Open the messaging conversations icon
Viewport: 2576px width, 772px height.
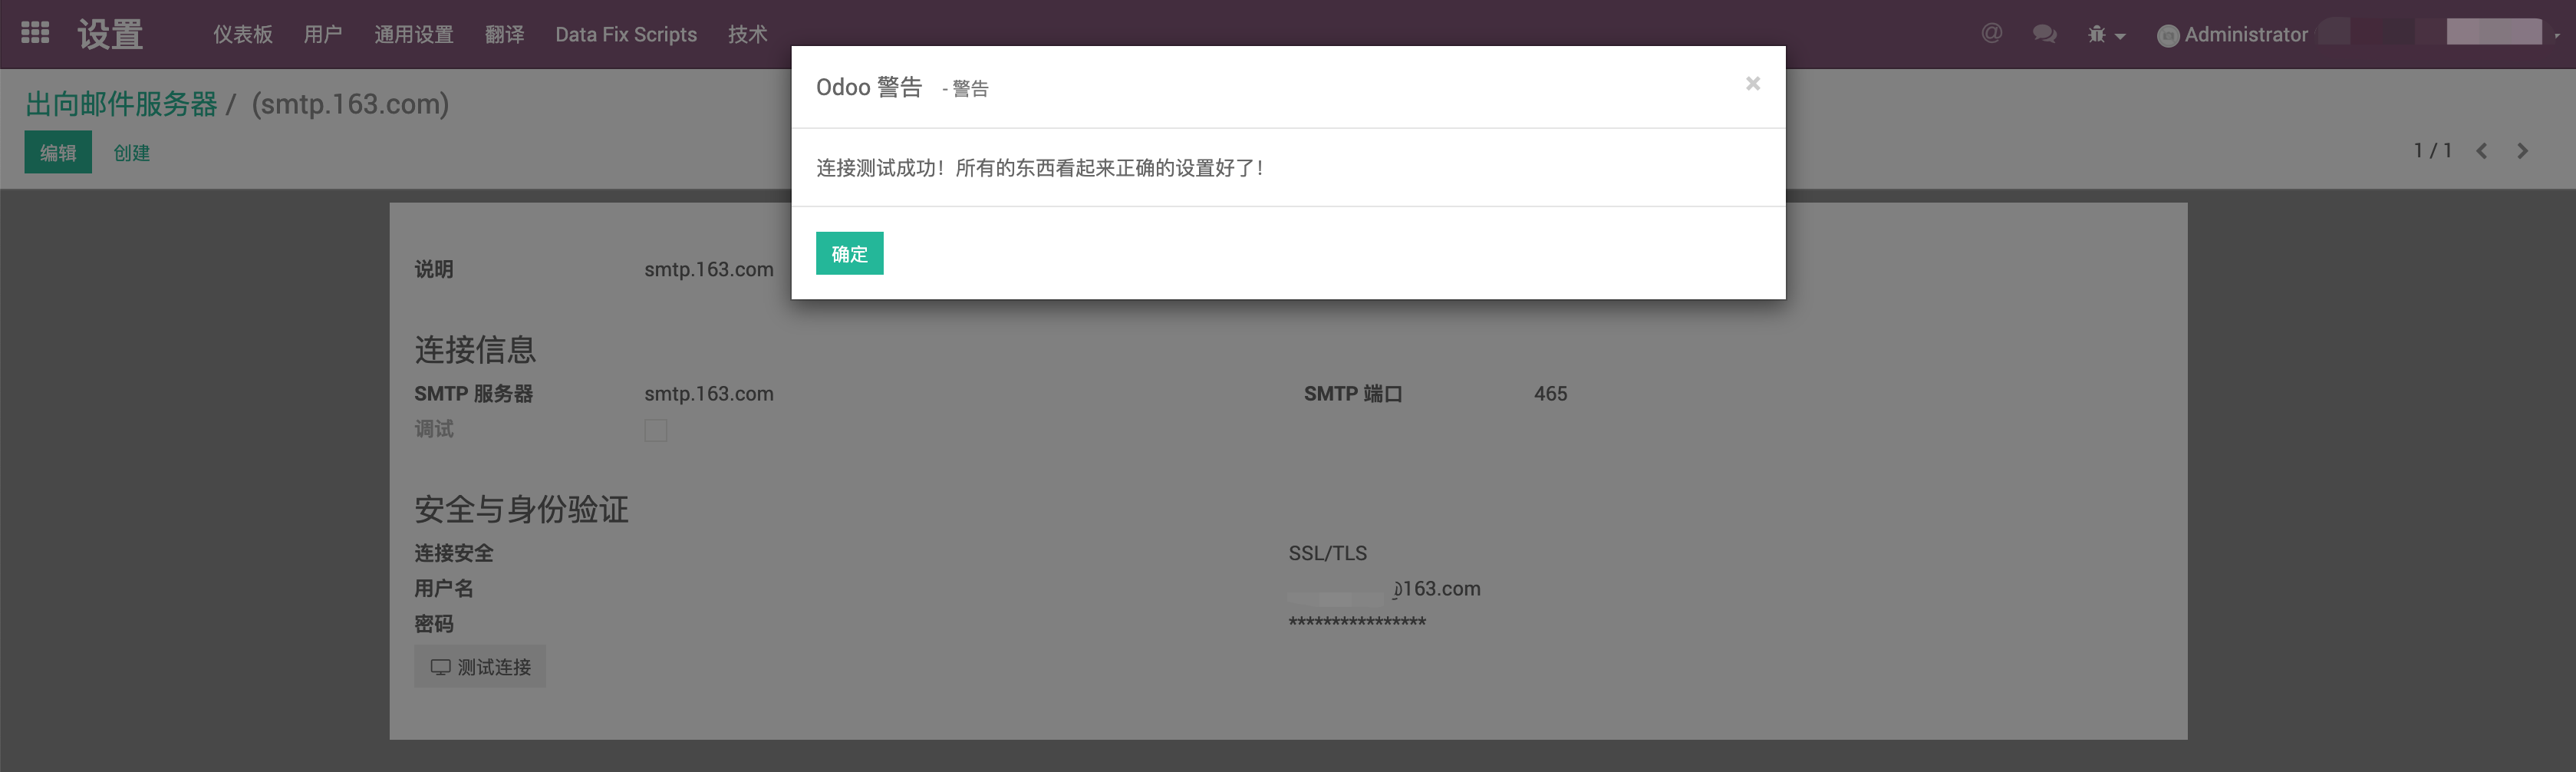point(2044,33)
